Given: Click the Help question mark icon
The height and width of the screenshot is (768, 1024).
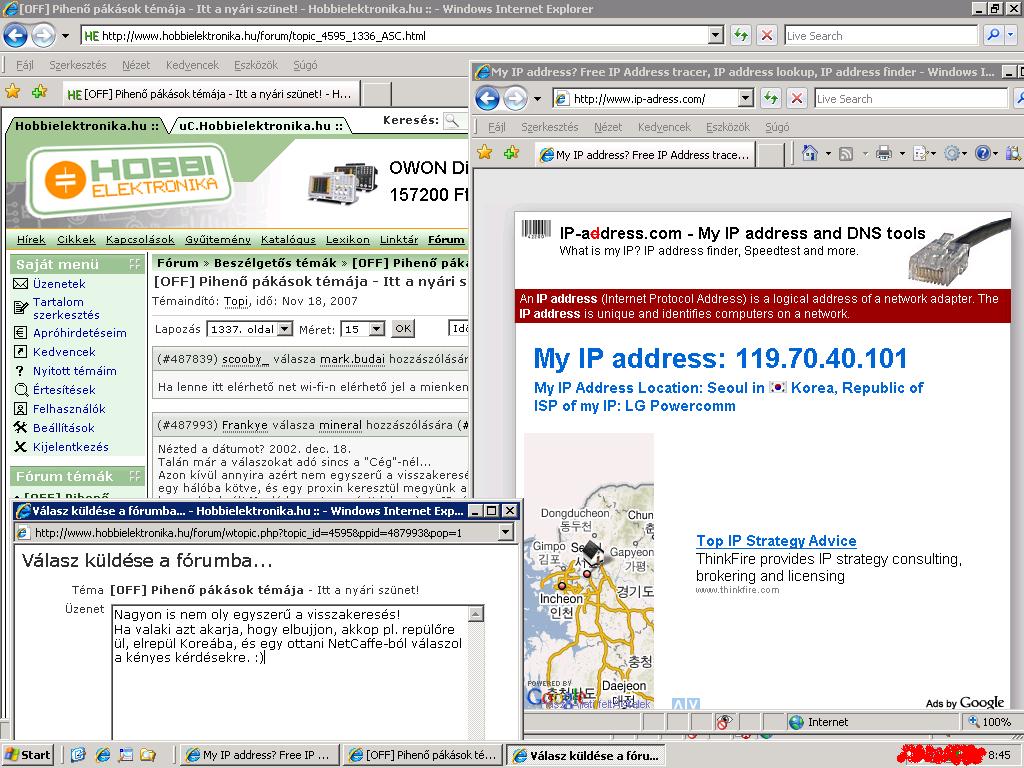Looking at the screenshot, I should (983, 153).
